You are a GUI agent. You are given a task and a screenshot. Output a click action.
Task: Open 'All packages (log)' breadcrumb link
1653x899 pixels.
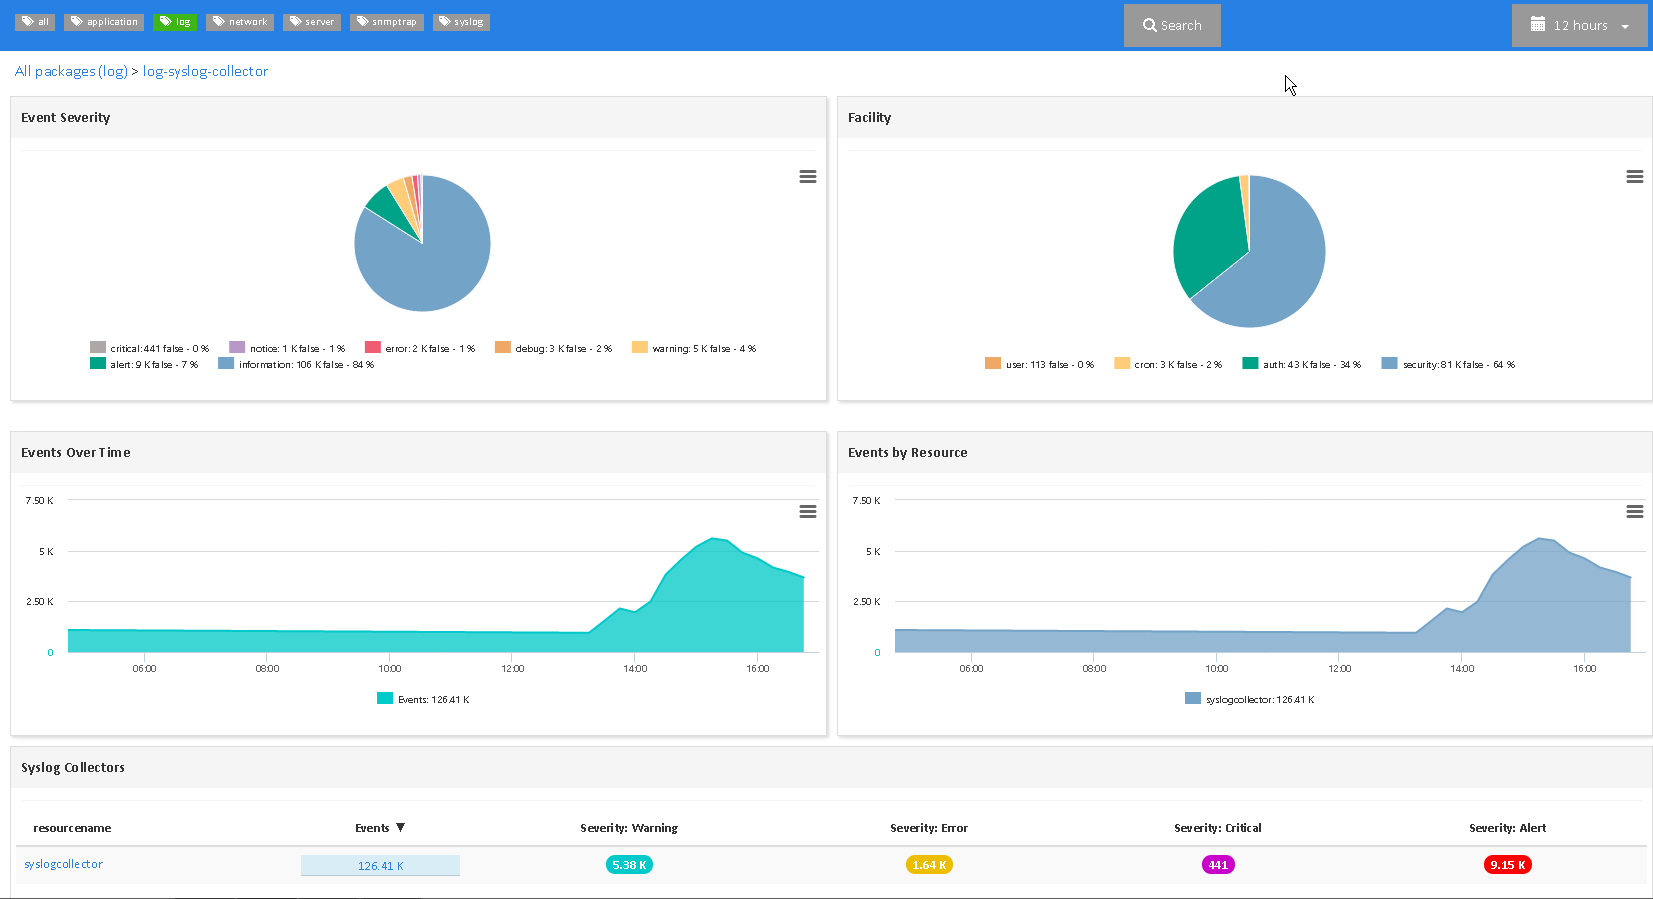click(71, 72)
